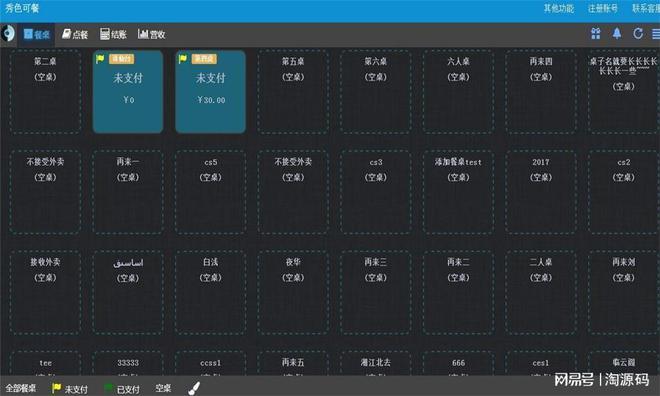The height and width of the screenshot is (396, 660).
Task: Select the table named ces1
Action: 541,363
